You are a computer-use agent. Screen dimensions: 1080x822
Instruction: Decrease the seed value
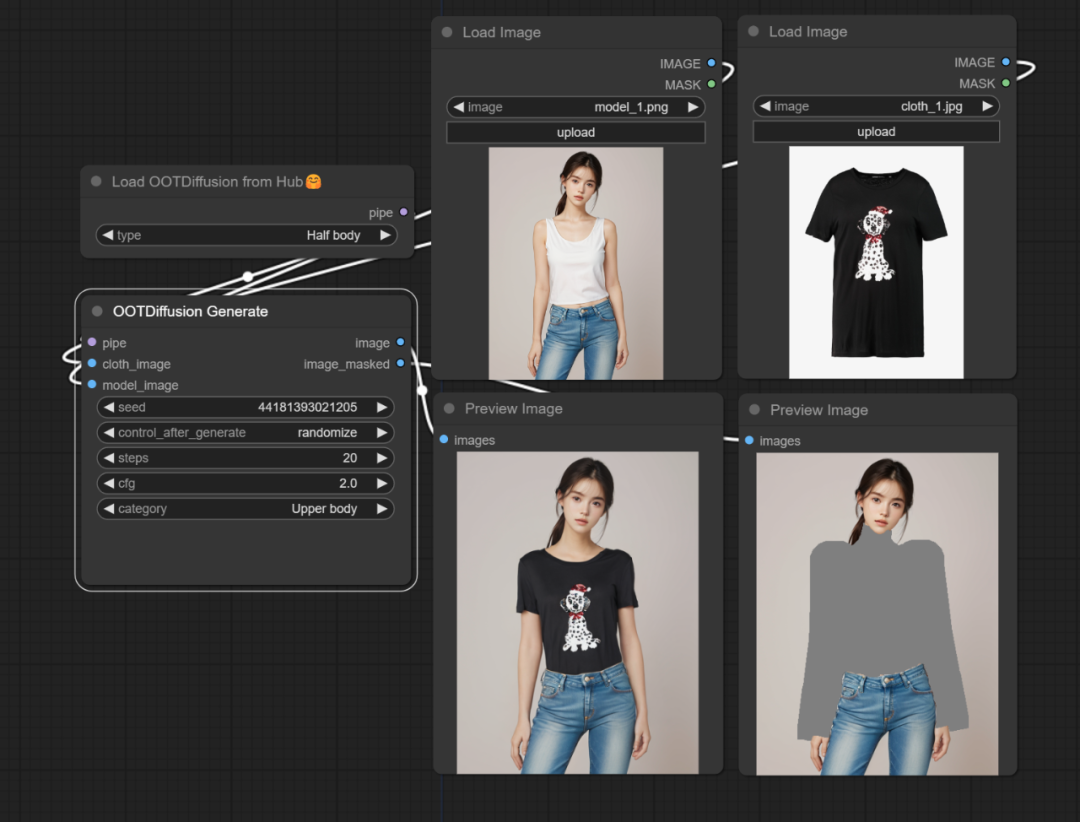[x=109, y=407]
